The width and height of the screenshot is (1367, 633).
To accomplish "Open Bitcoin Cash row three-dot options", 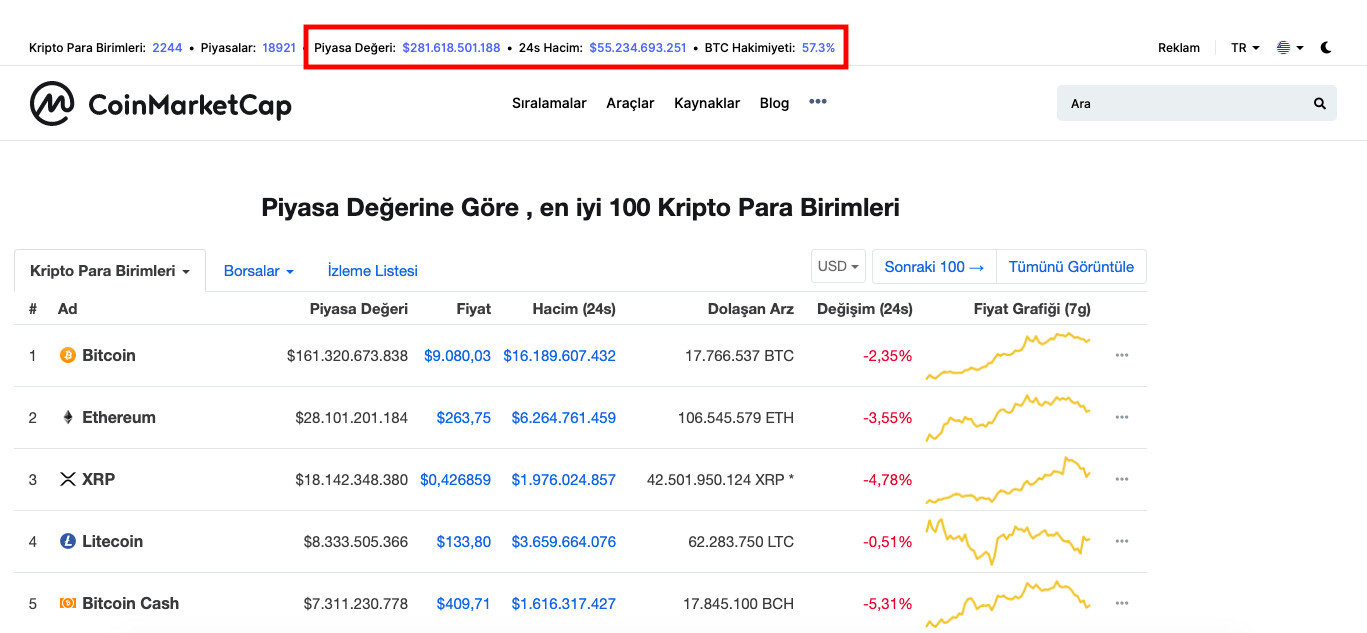I will 1122,603.
